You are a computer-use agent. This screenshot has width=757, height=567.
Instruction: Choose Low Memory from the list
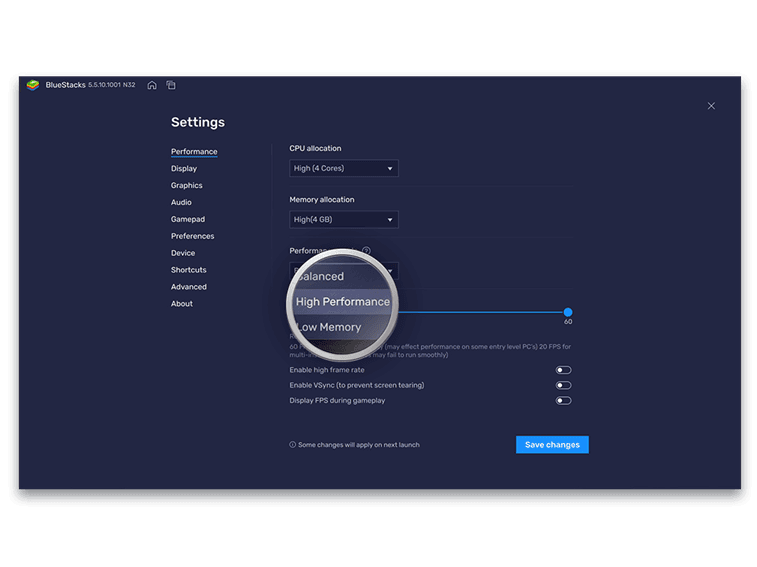(x=329, y=327)
